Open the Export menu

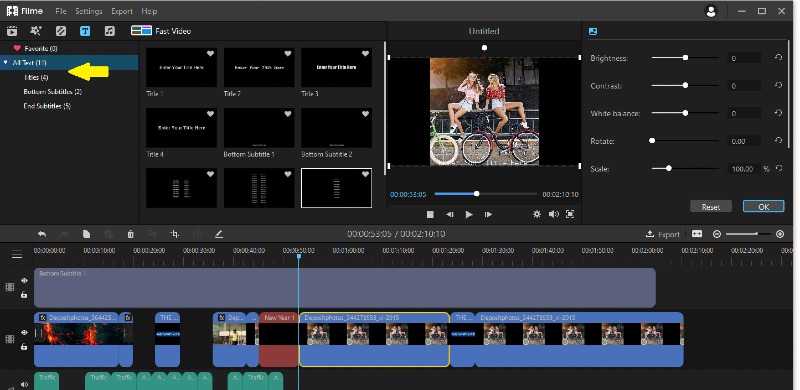(122, 11)
